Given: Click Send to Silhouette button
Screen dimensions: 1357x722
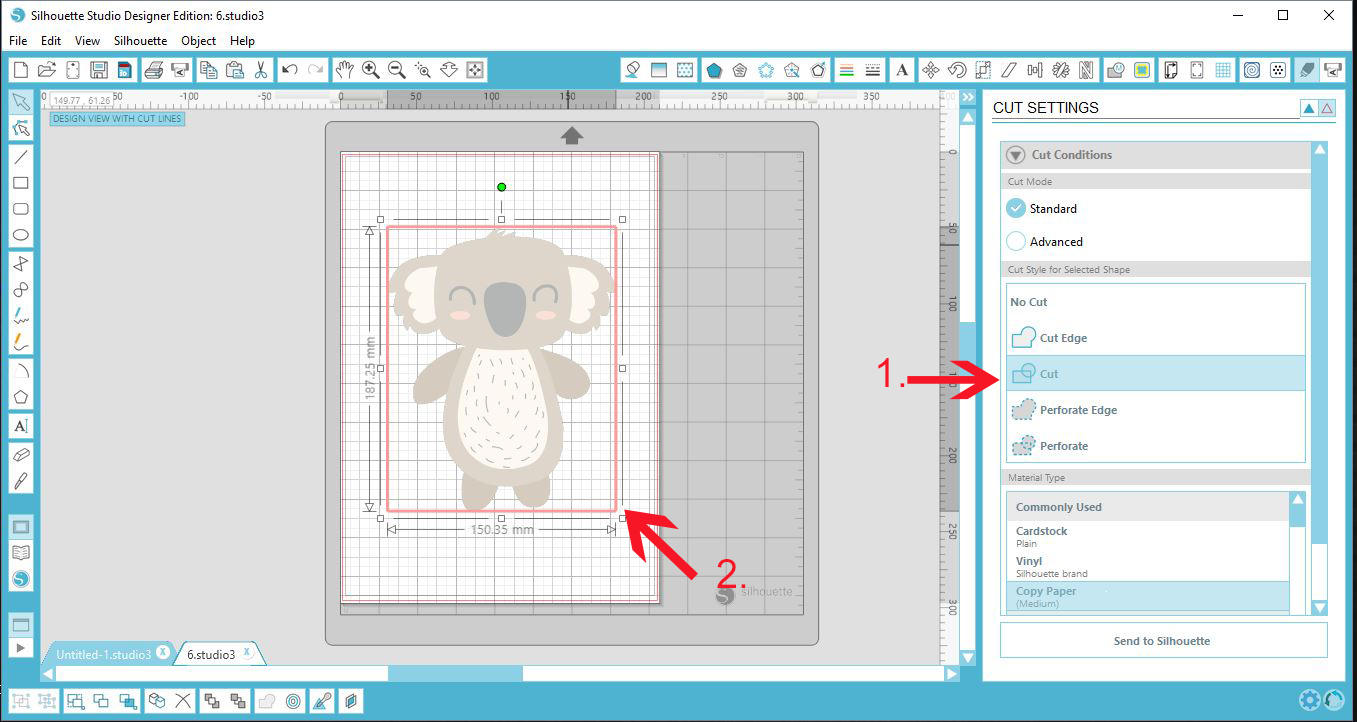Looking at the screenshot, I should point(1164,641).
